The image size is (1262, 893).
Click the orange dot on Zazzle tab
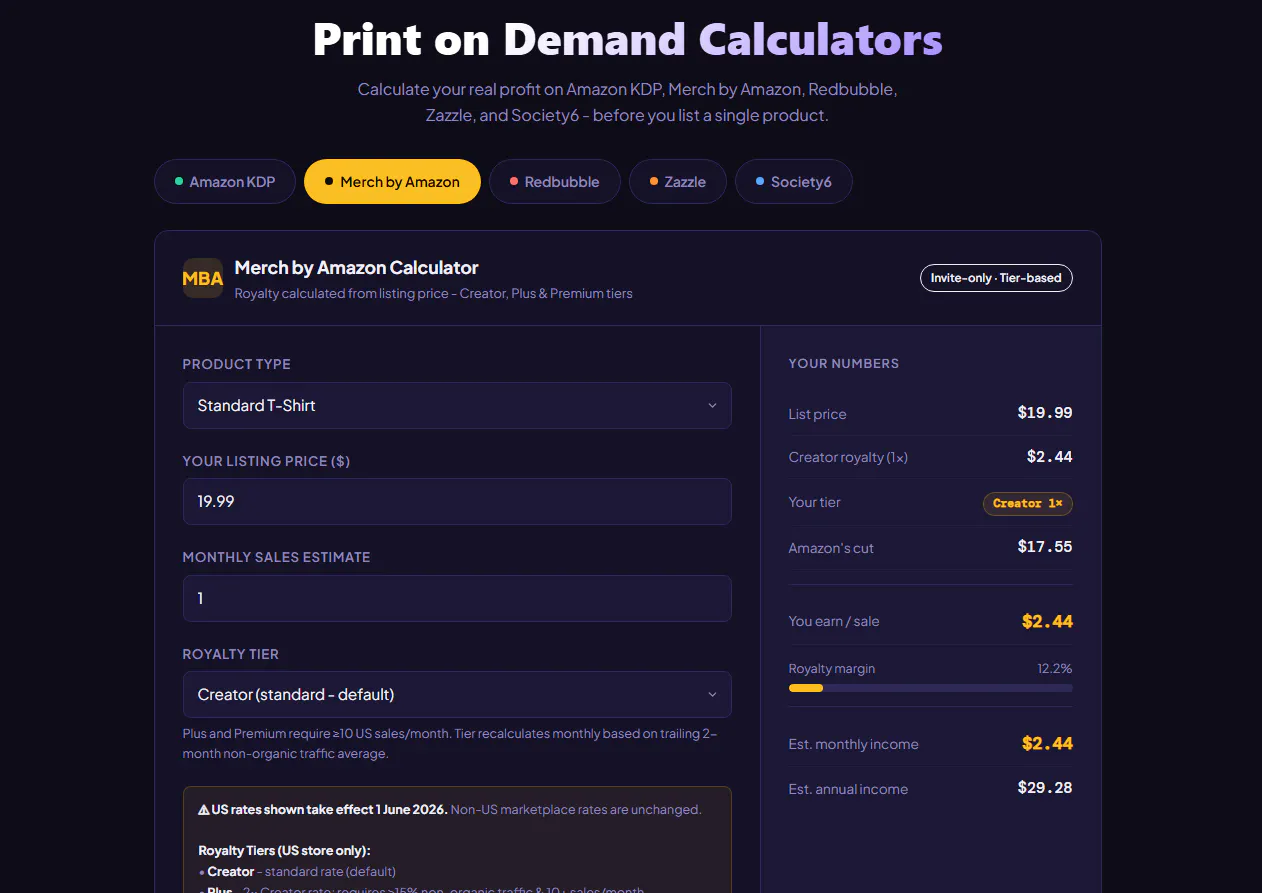coord(654,182)
